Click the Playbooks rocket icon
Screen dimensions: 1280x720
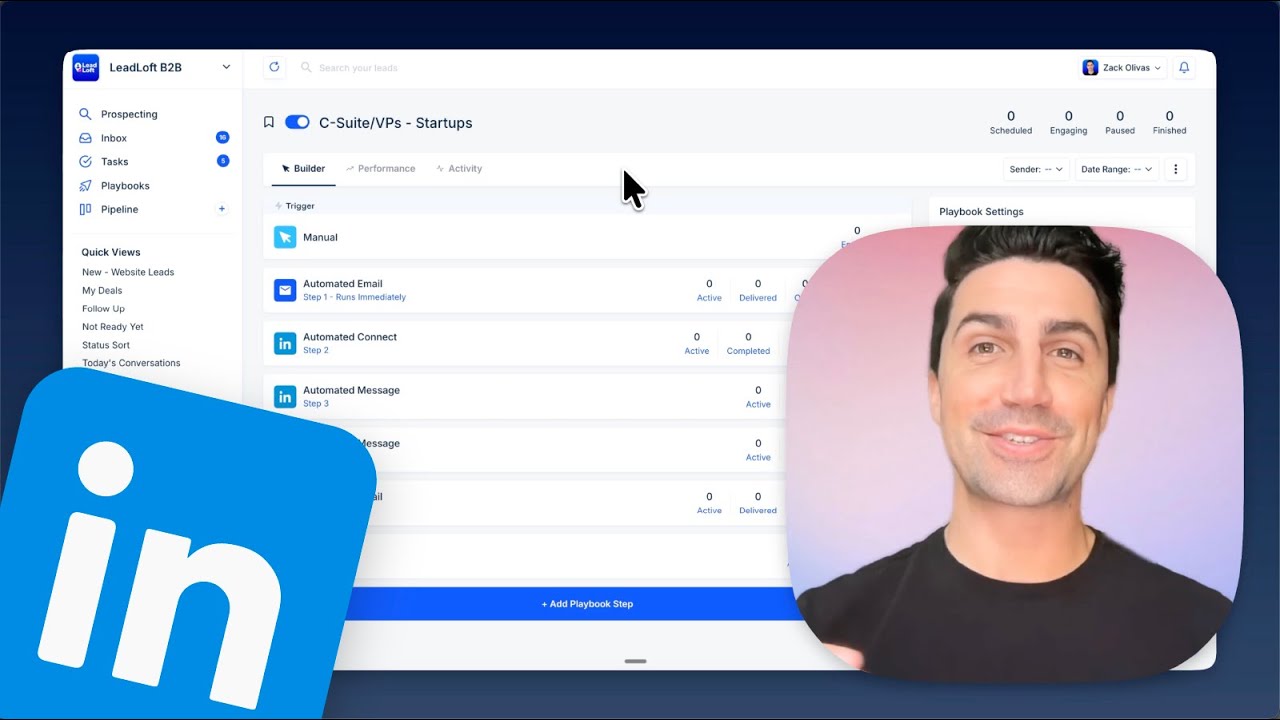click(85, 186)
